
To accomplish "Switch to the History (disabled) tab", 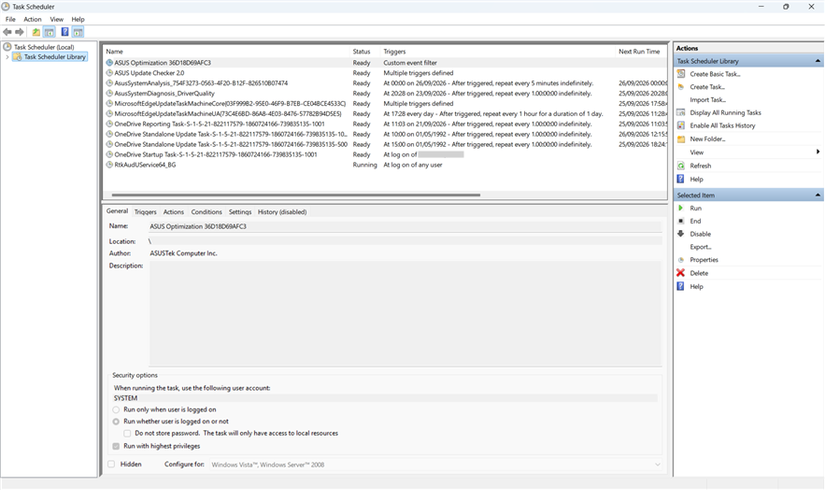I will [282, 212].
